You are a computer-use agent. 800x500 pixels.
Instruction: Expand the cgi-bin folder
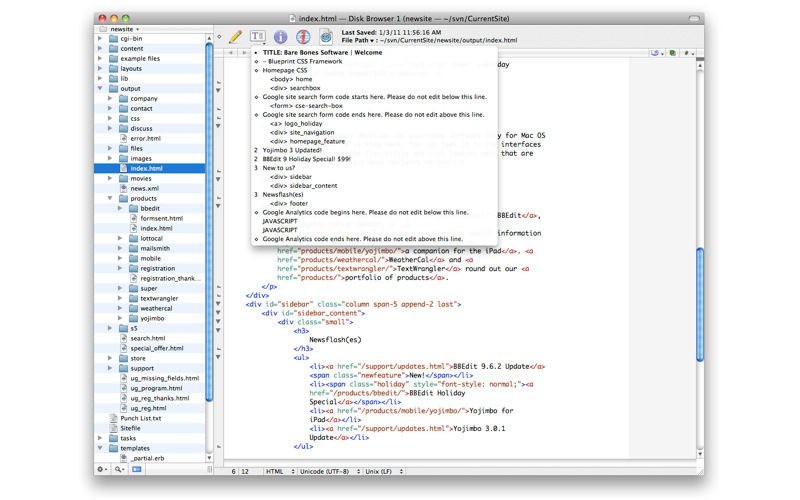pyautogui.click(x=100, y=38)
